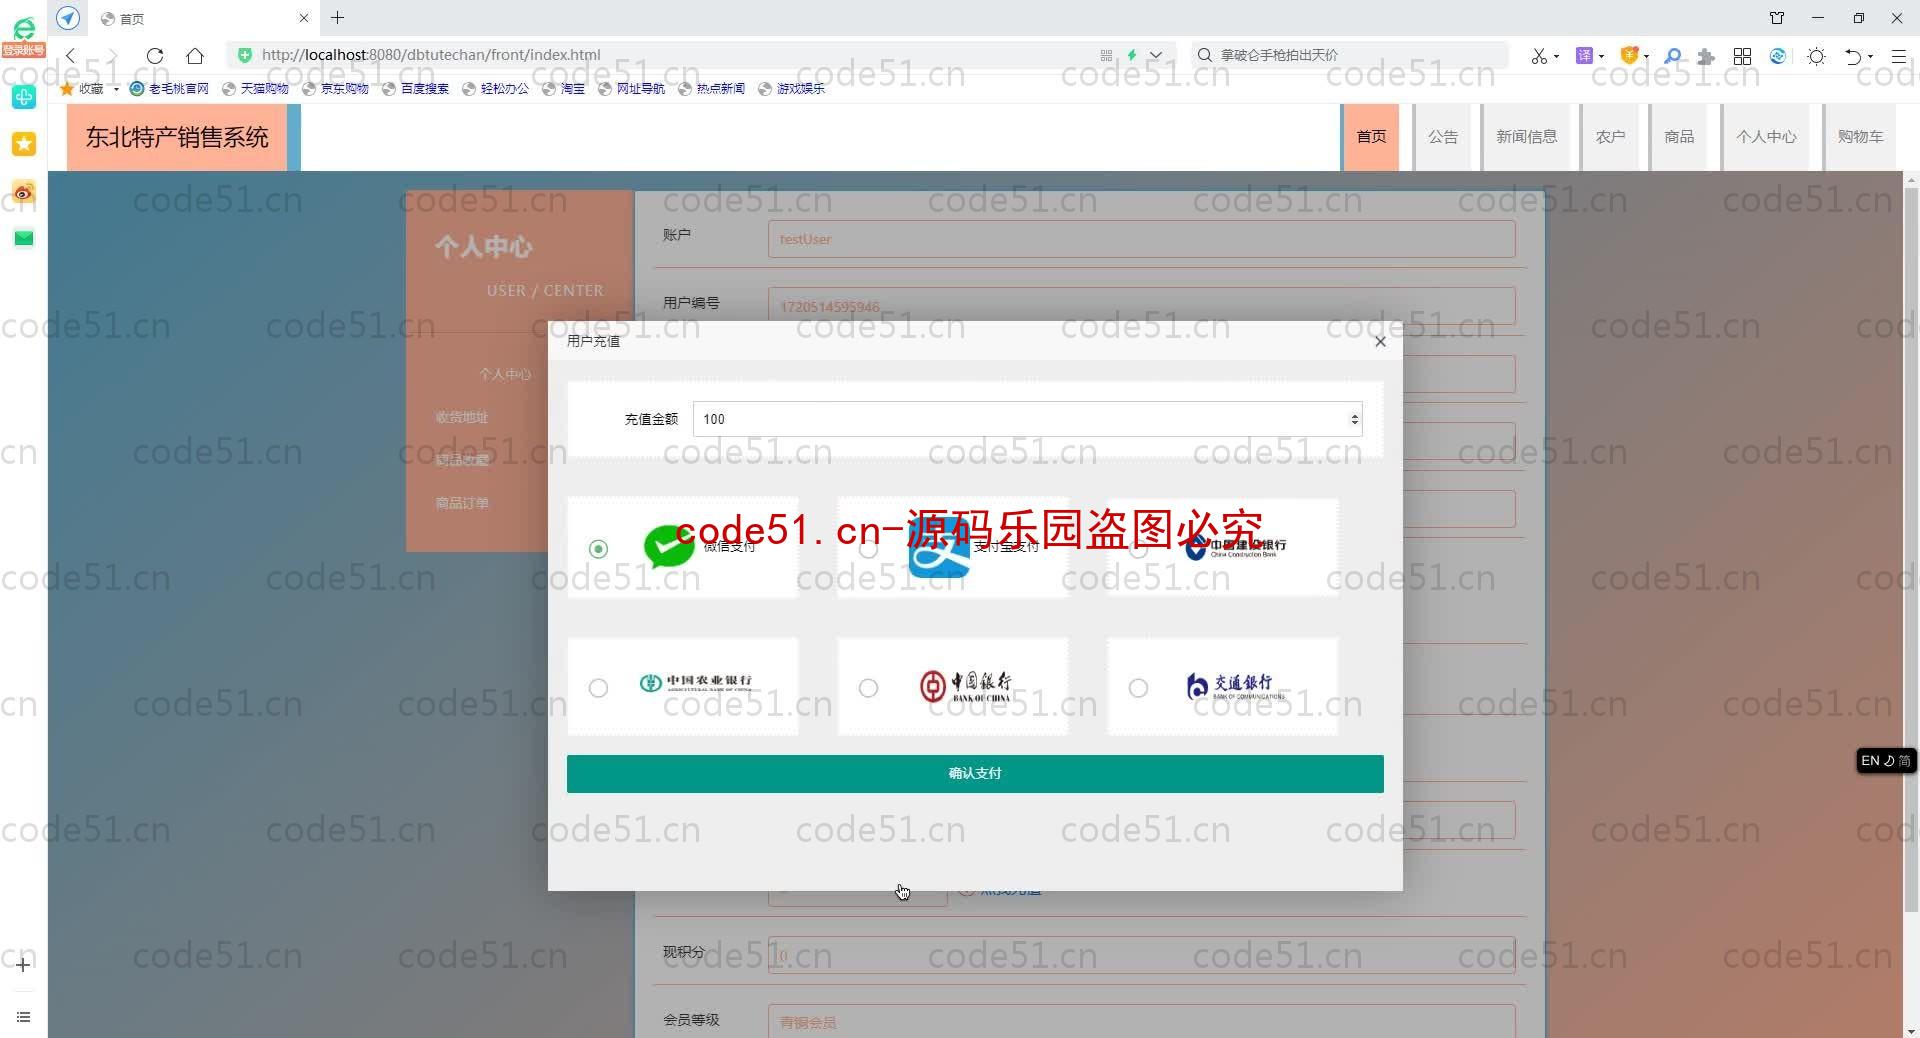Open 商品订单 in the sidebar

tap(462, 503)
